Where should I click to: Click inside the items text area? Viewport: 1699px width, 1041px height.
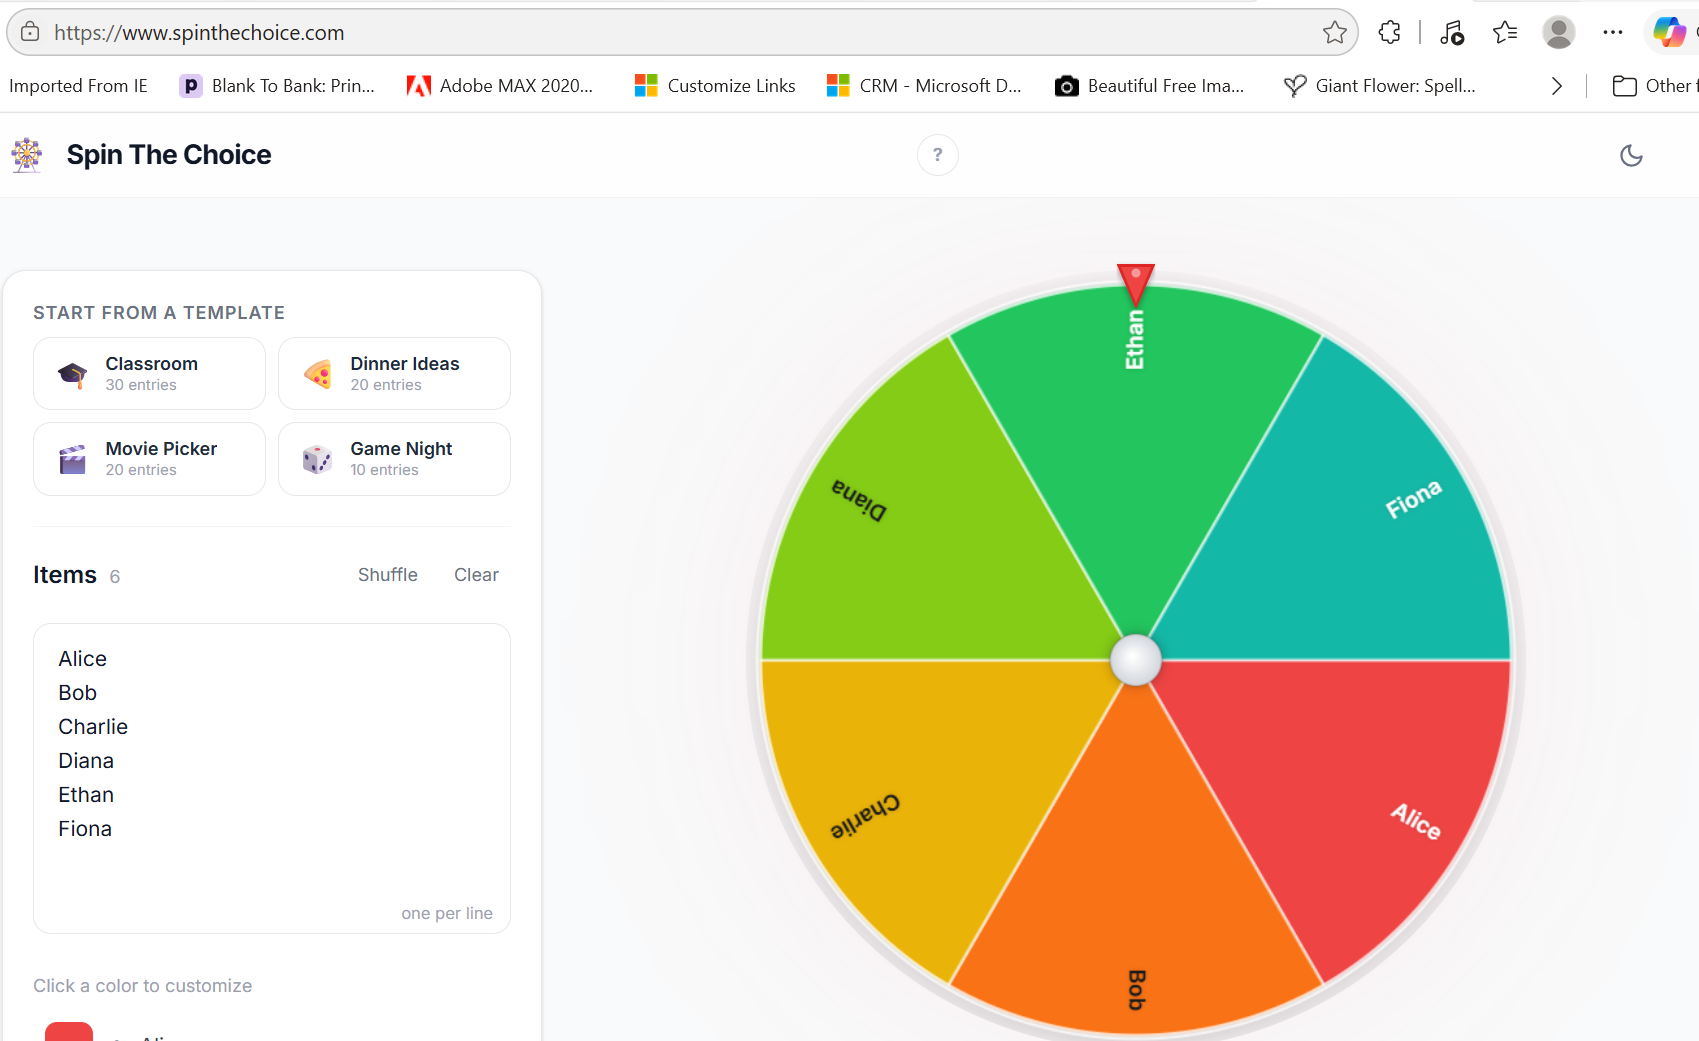pyautogui.click(x=272, y=778)
